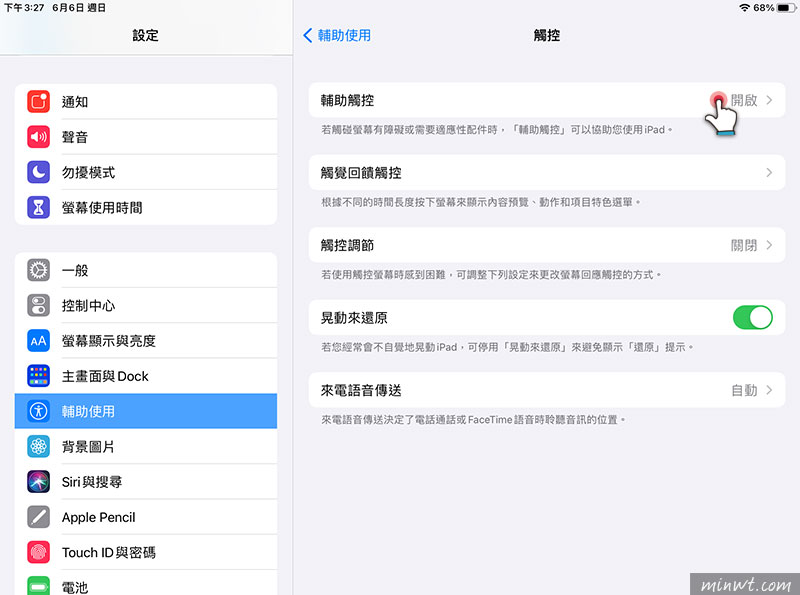Select 螢幕使用時間 in the settings list

tap(146, 207)
